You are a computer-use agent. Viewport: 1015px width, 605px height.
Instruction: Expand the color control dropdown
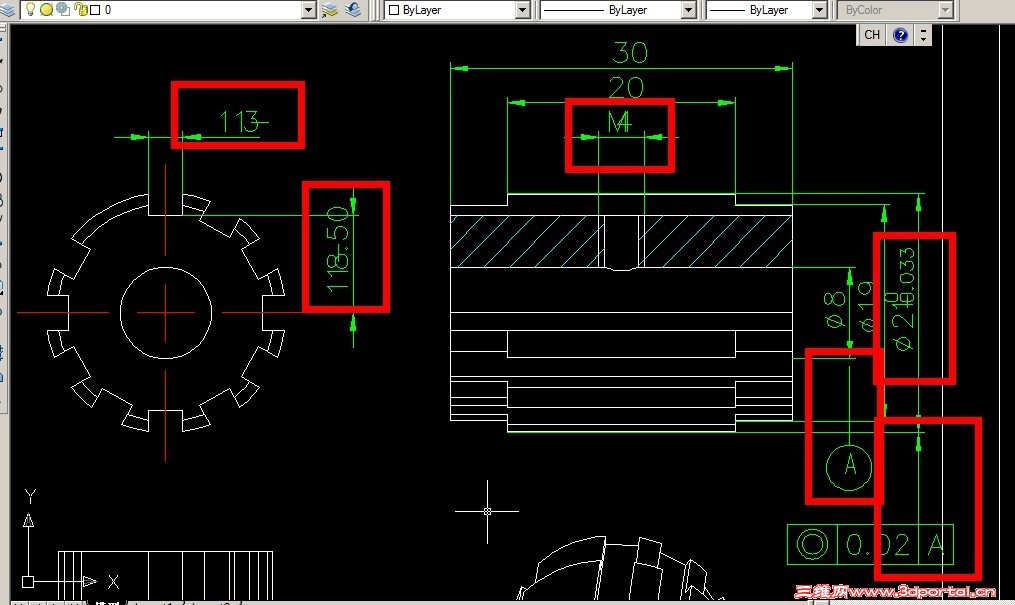click(522, 10)
